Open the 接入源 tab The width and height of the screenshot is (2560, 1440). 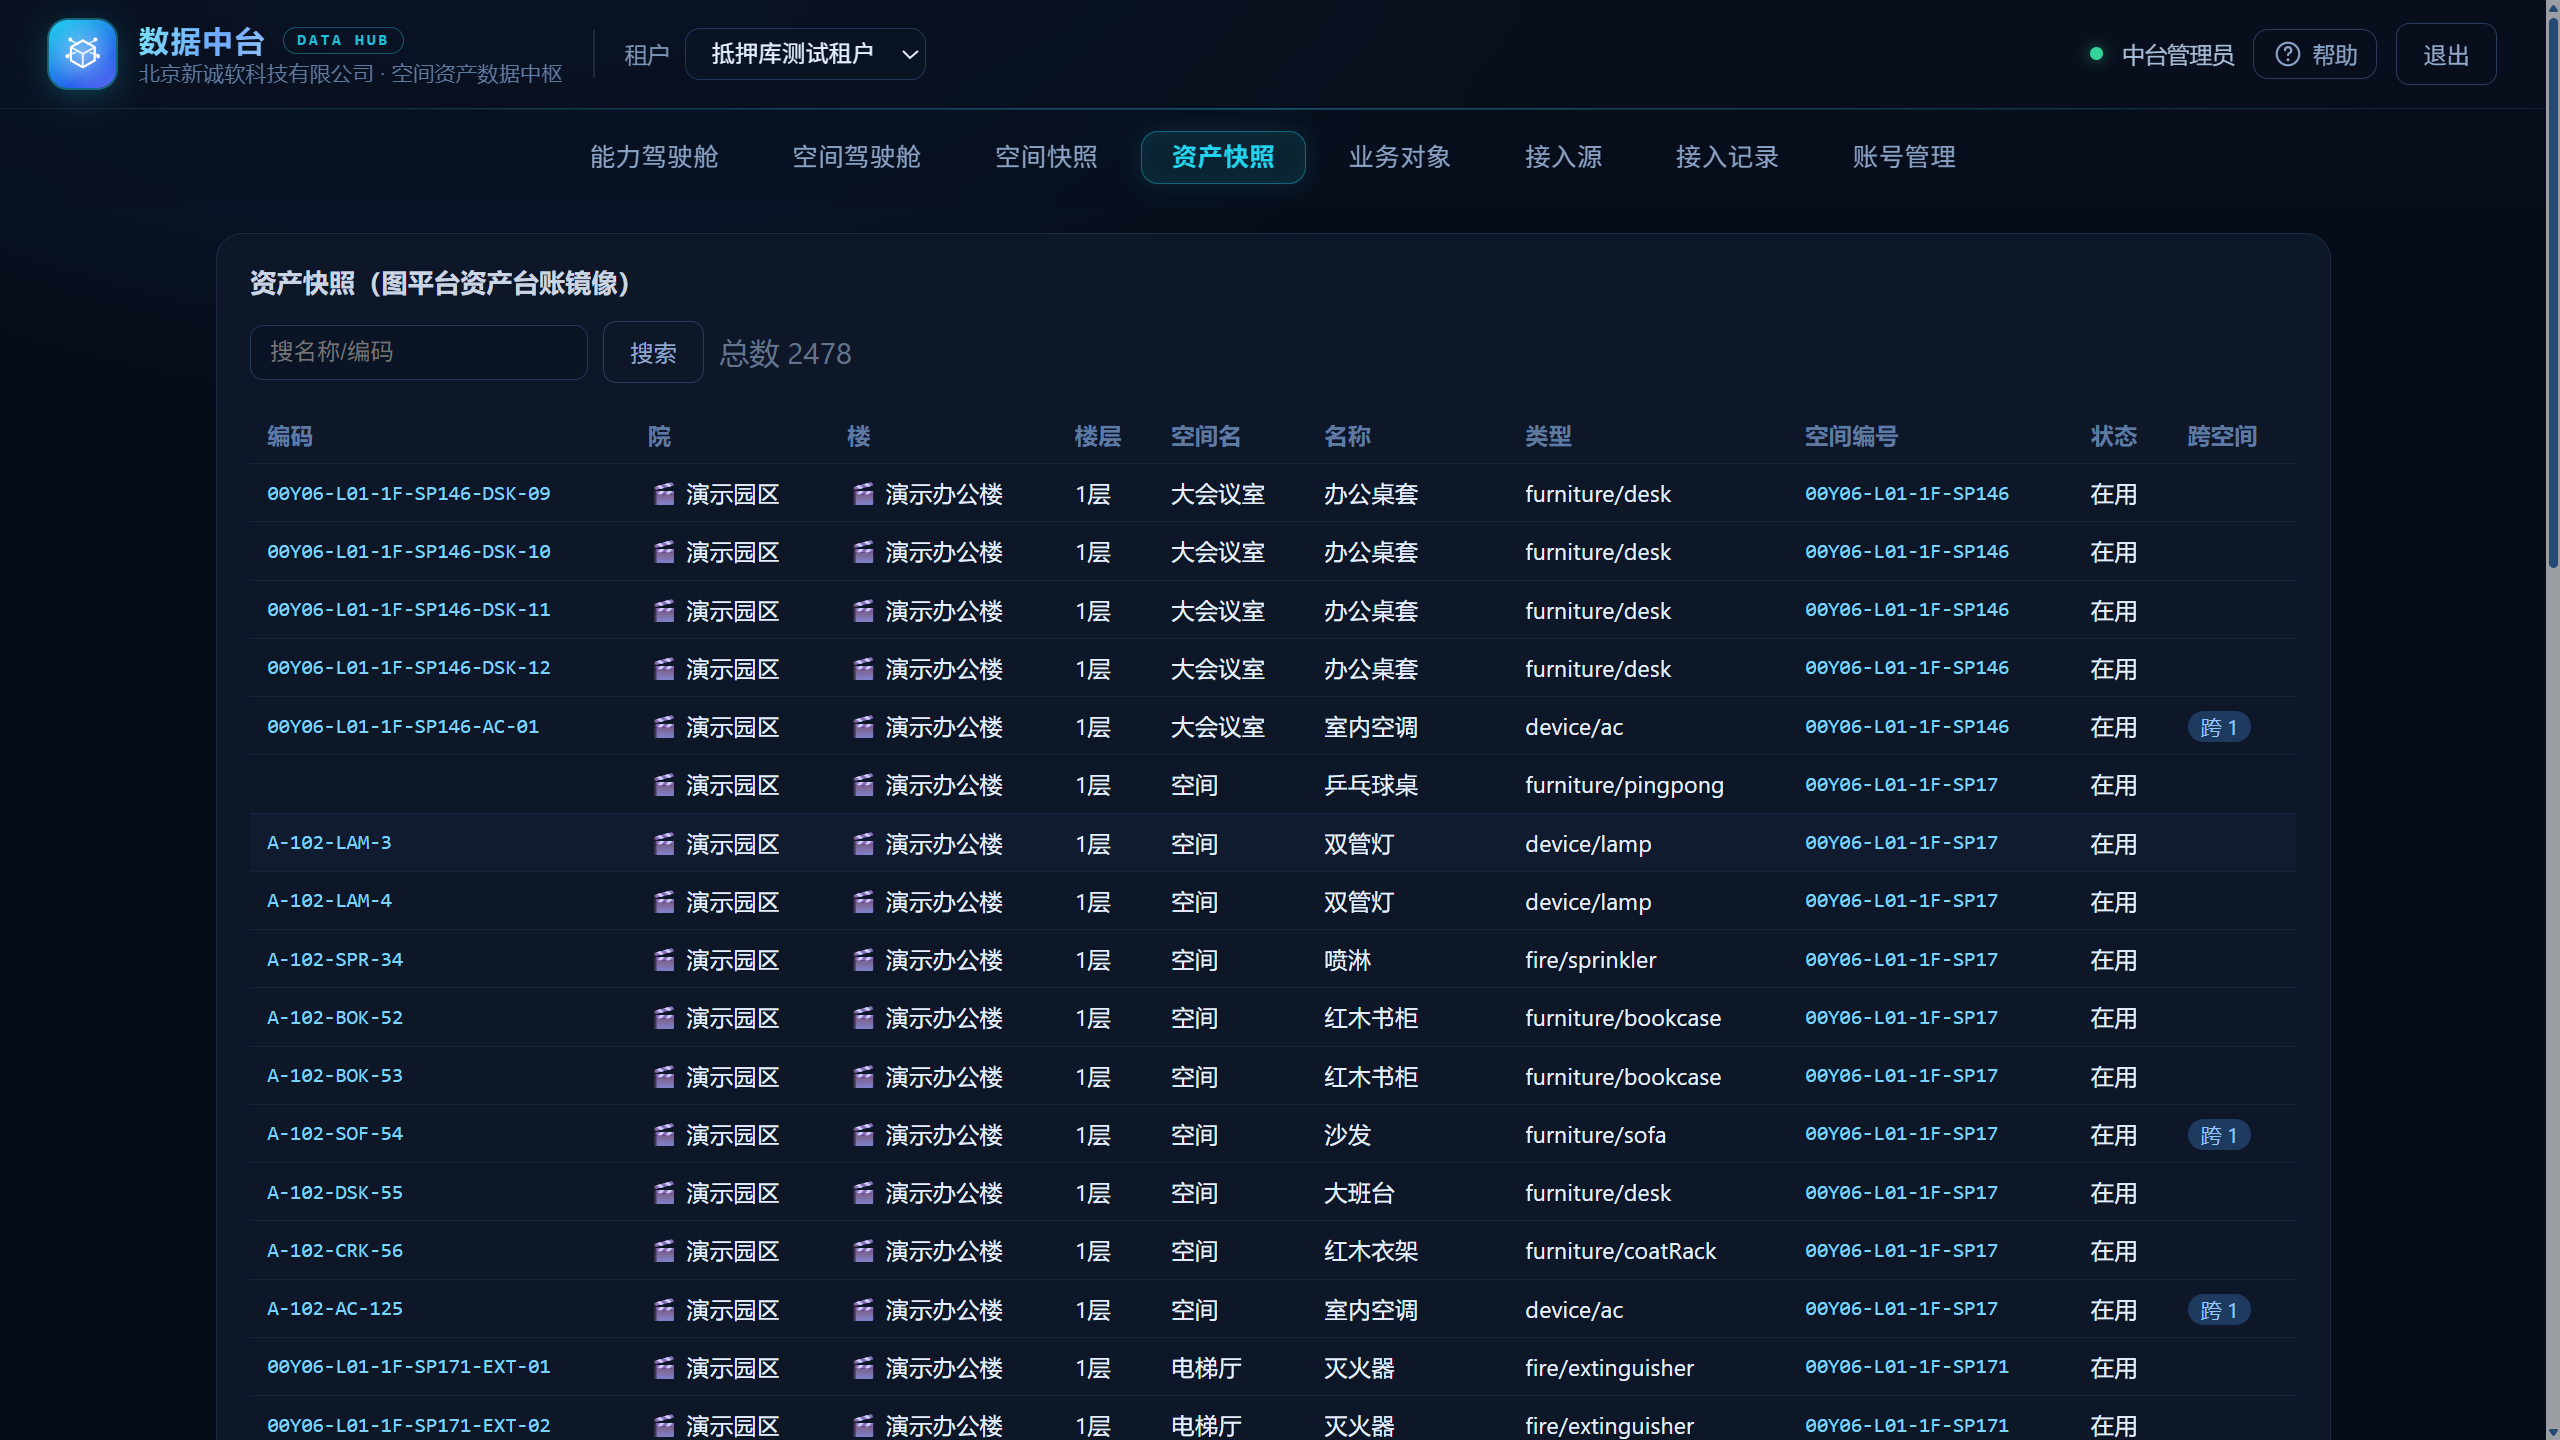pyautogui.click(x=1563, y=157)
